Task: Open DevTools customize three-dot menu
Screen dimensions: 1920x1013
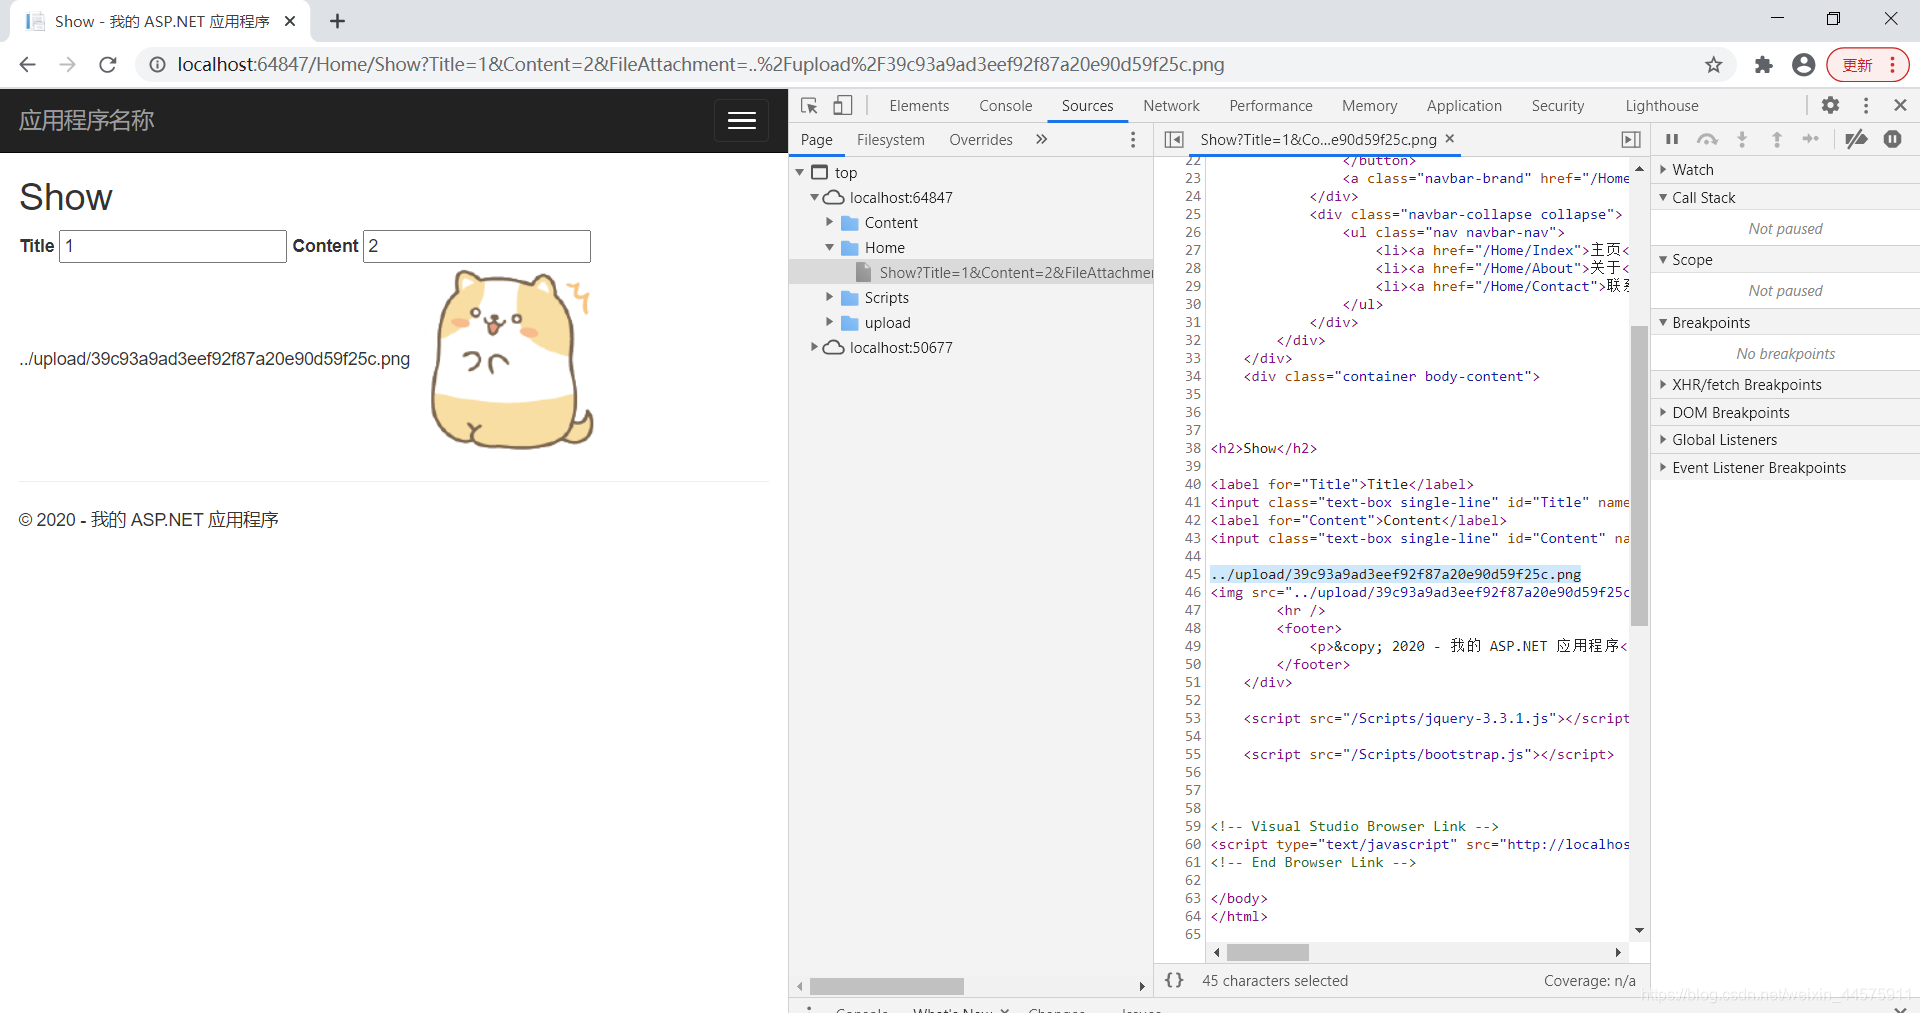Action: click(x=1866, y=105)
